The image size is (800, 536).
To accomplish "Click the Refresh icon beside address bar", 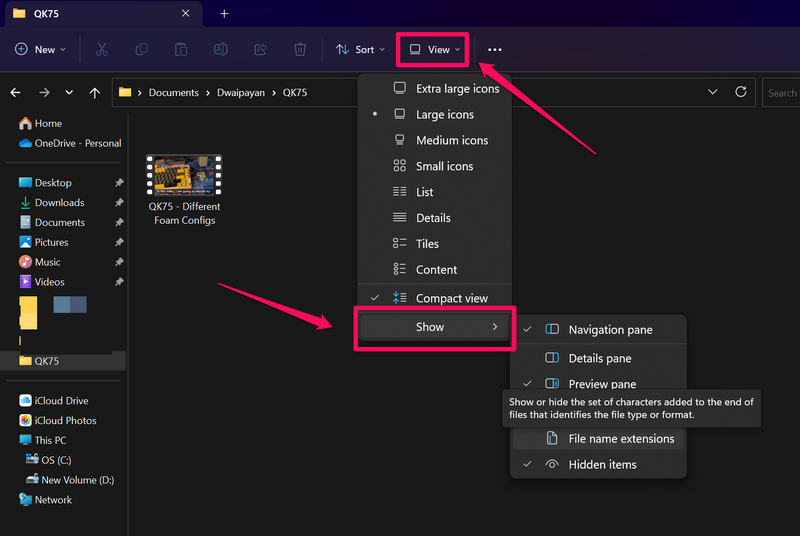I will 741,92.
